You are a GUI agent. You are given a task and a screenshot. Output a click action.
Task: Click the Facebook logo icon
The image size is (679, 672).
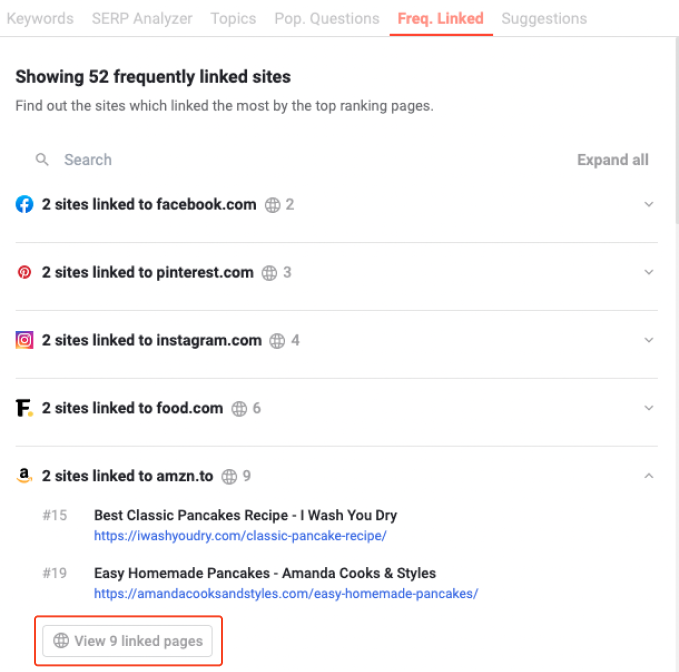(24, 204)
